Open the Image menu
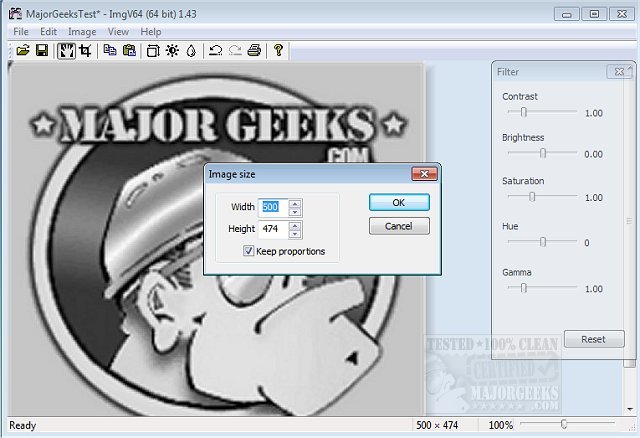This screenshot has height=438, width=640. coord(82,31)
